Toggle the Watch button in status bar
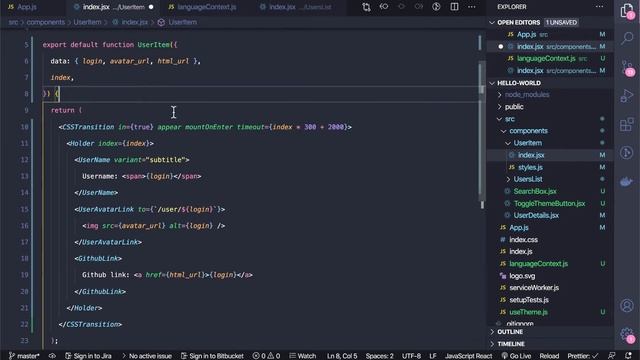Viewport: 640px width, 360px height. pyautogui.click(x=302, y=356)
